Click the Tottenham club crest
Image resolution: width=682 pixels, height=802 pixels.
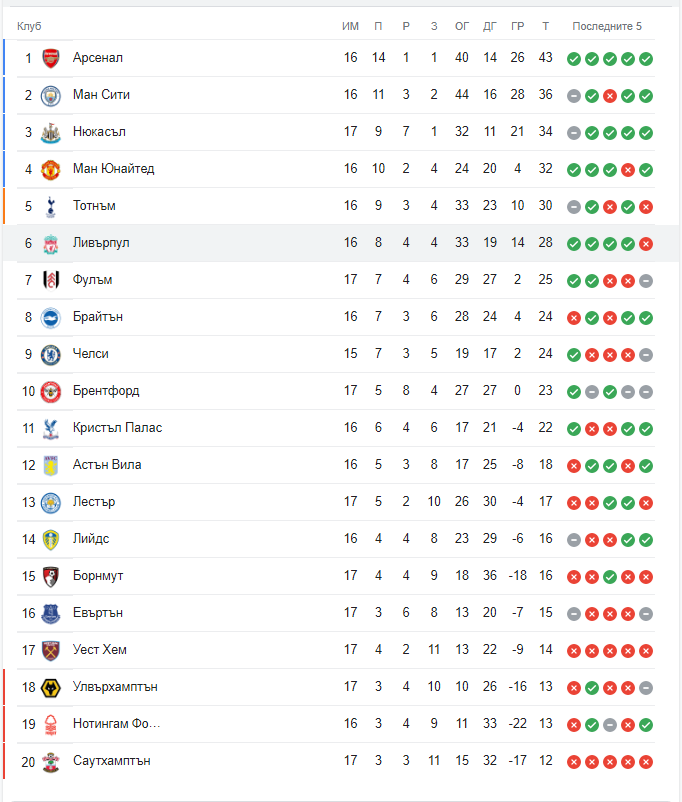click(51, 207)
